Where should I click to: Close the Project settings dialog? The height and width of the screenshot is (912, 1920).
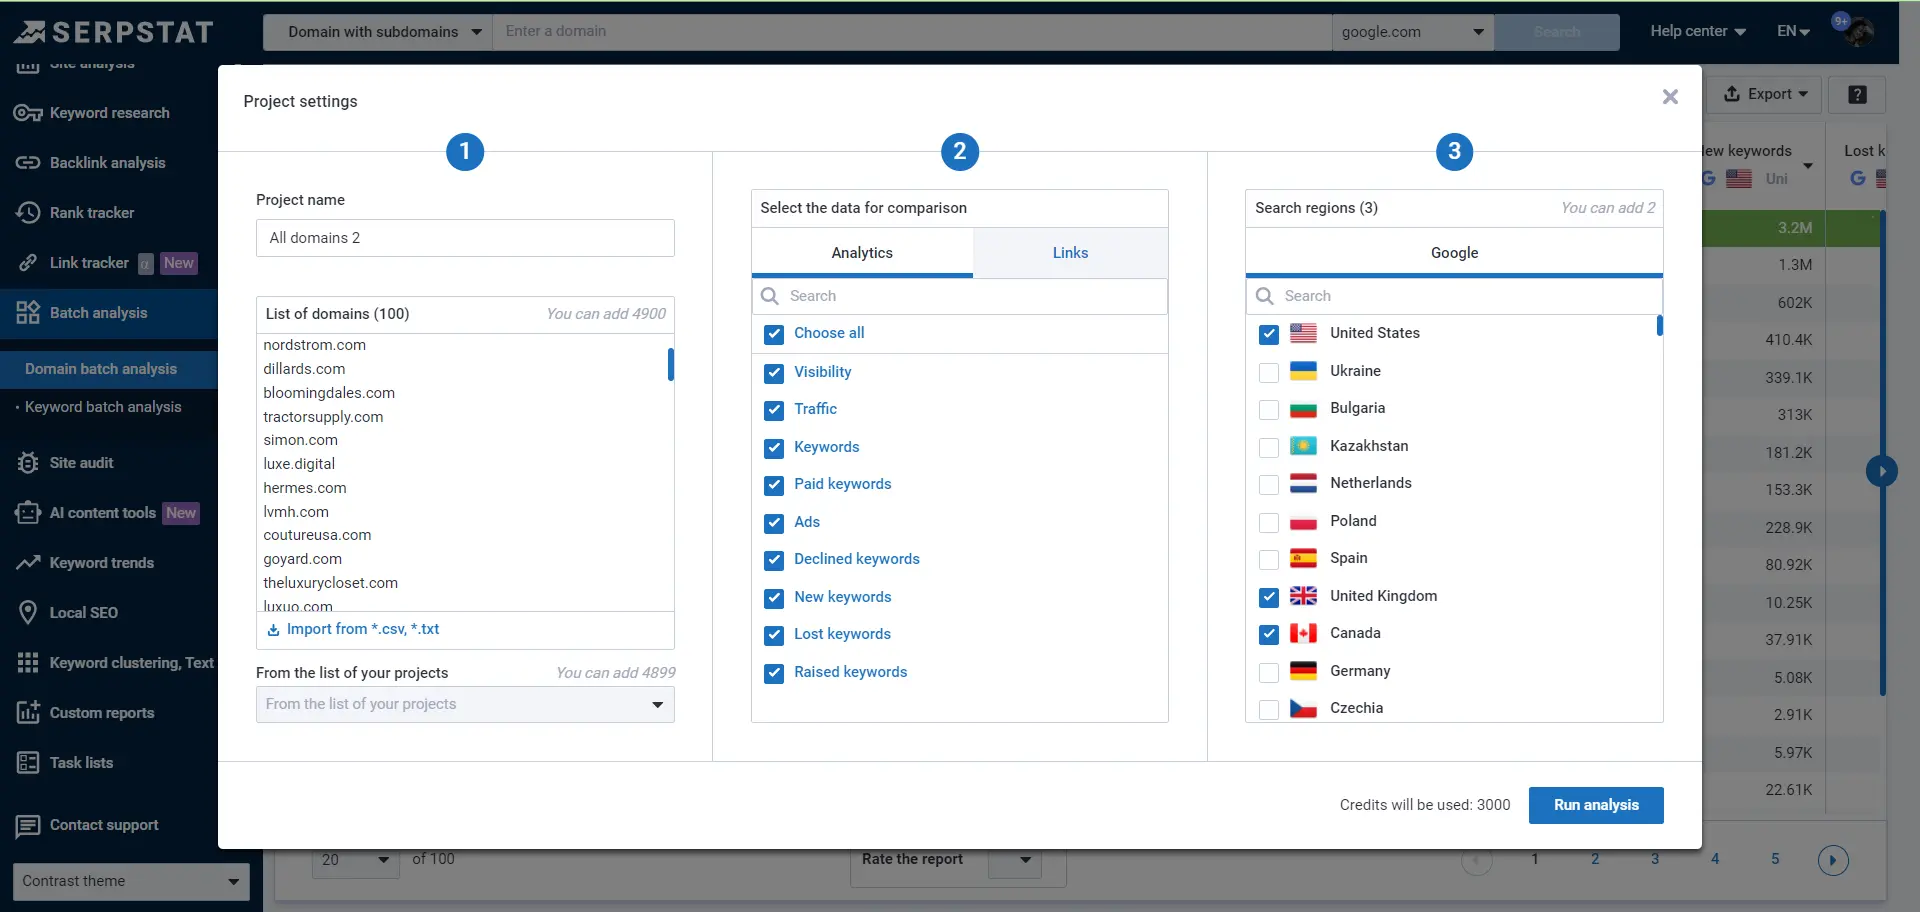(x=1670, y=97)
